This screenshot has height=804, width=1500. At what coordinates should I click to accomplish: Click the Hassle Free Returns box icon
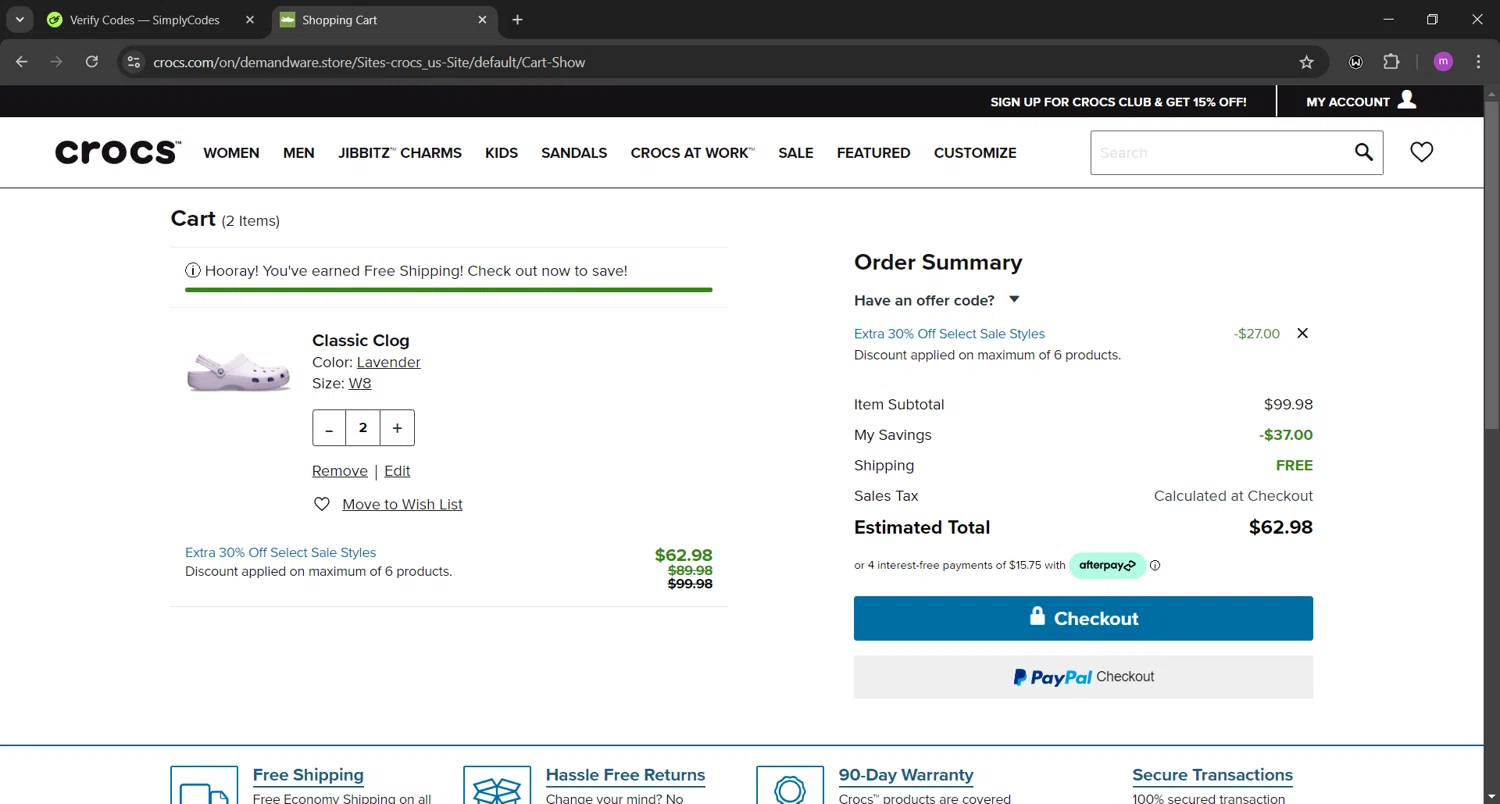497,786
